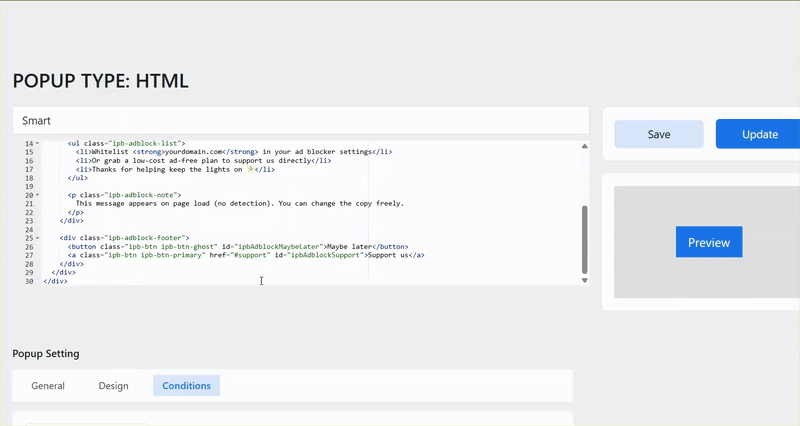
Task: Collapse the code fold at line 20
Action: (37, 195)
